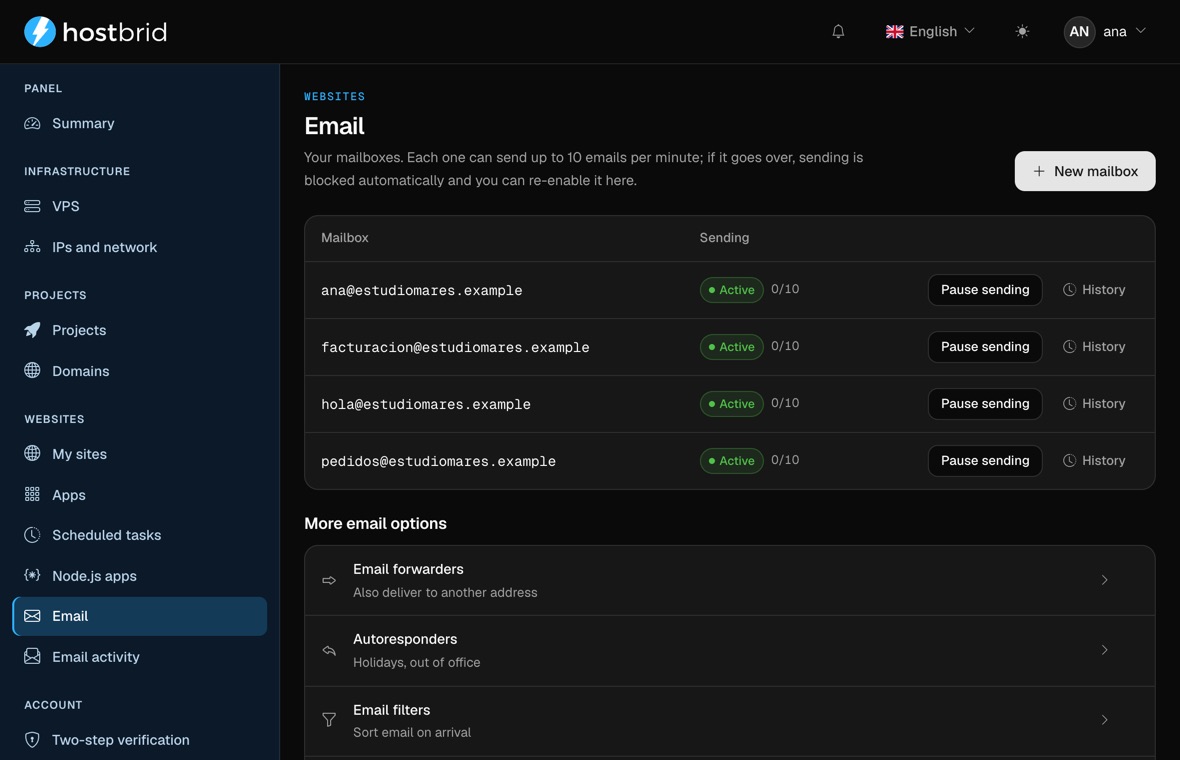Select the ana@estudiomares.example mailbox text

pos(421,290)
